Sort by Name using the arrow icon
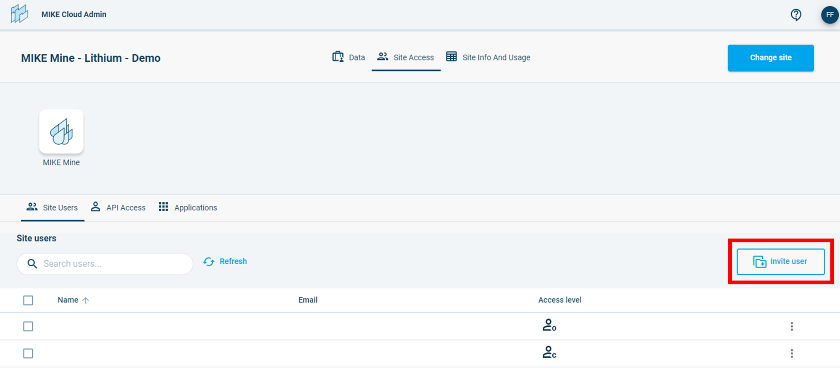Viewport: 840px width, 370px height. tap(85, 300)
